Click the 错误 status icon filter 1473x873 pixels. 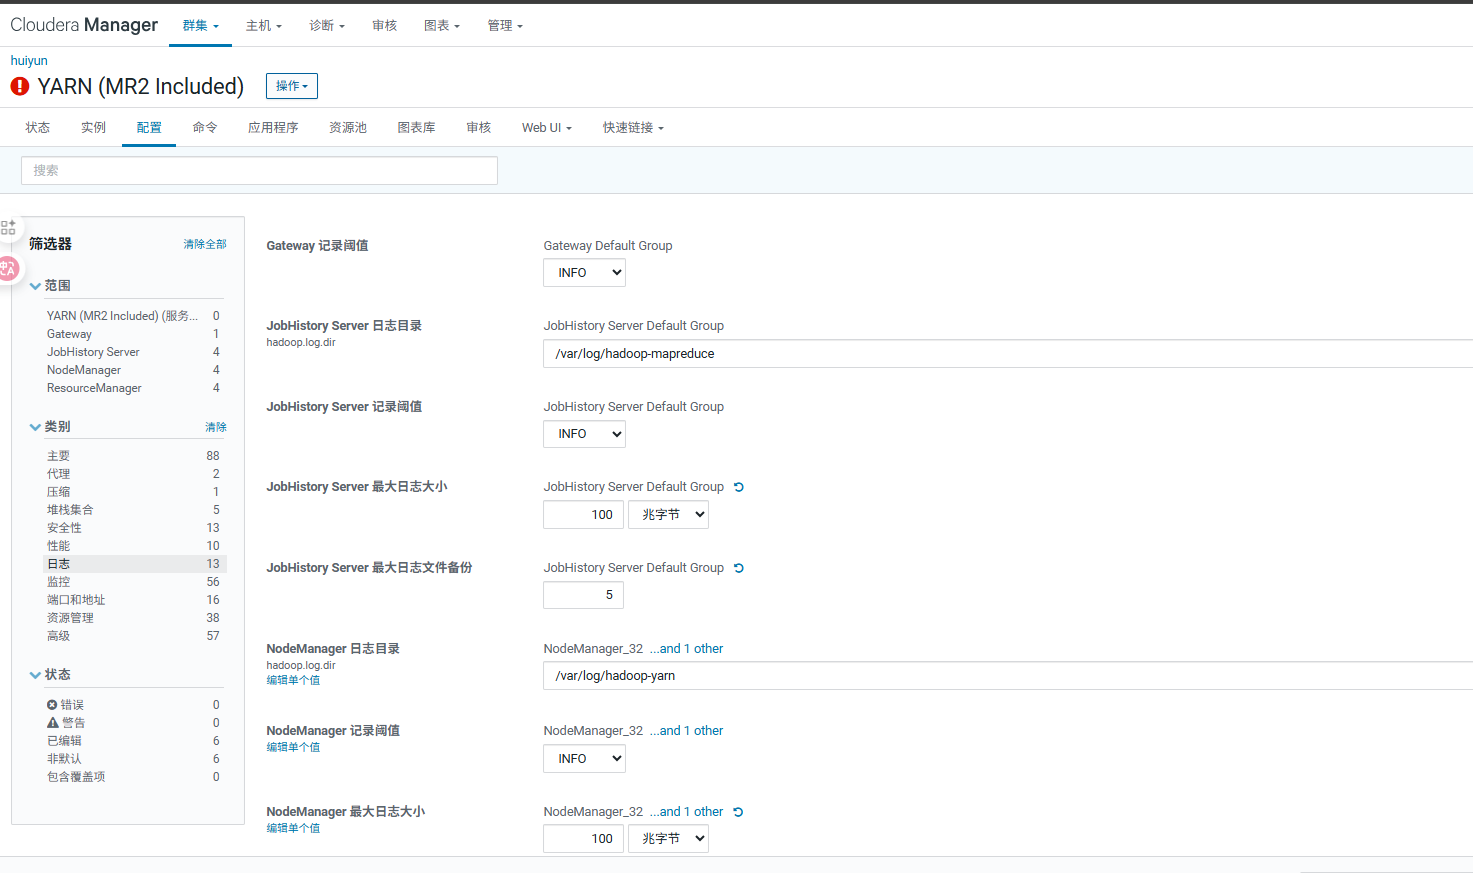coord(52,705)
